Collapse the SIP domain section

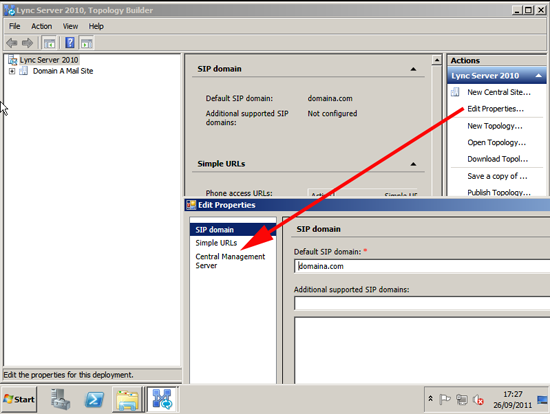(413, 69)
